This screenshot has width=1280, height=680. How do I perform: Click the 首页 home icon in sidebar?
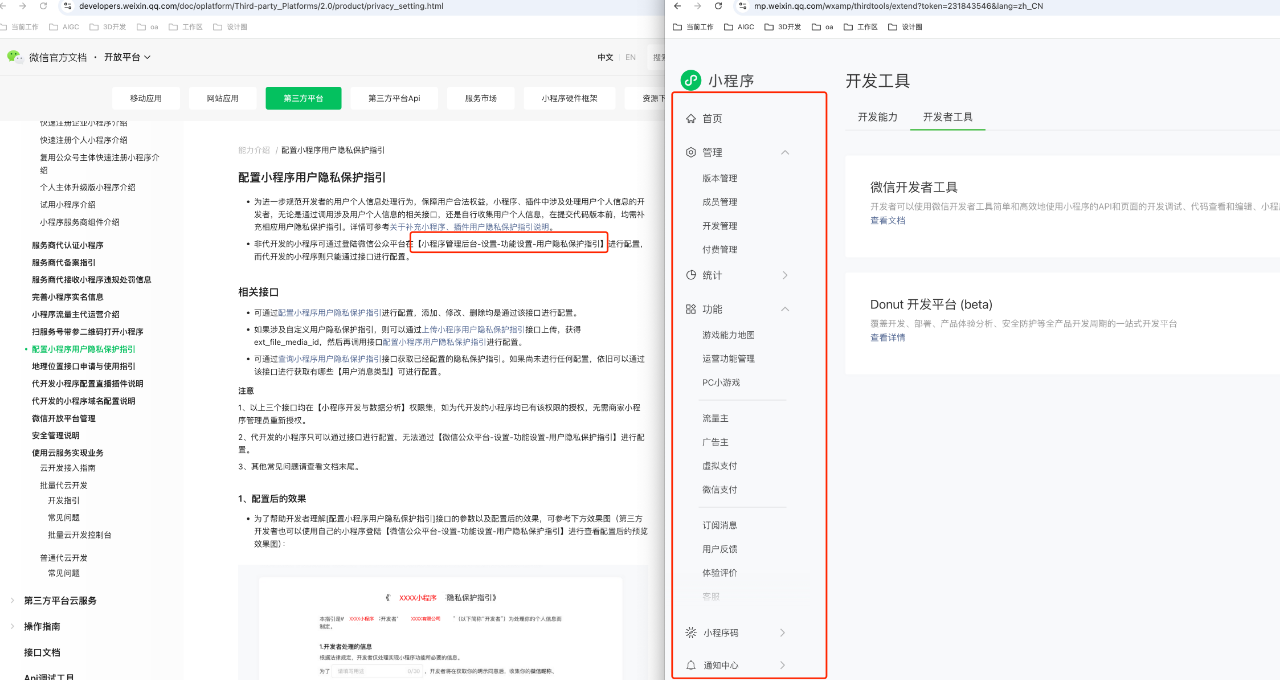pyautogui.click(x=691, y=118)
